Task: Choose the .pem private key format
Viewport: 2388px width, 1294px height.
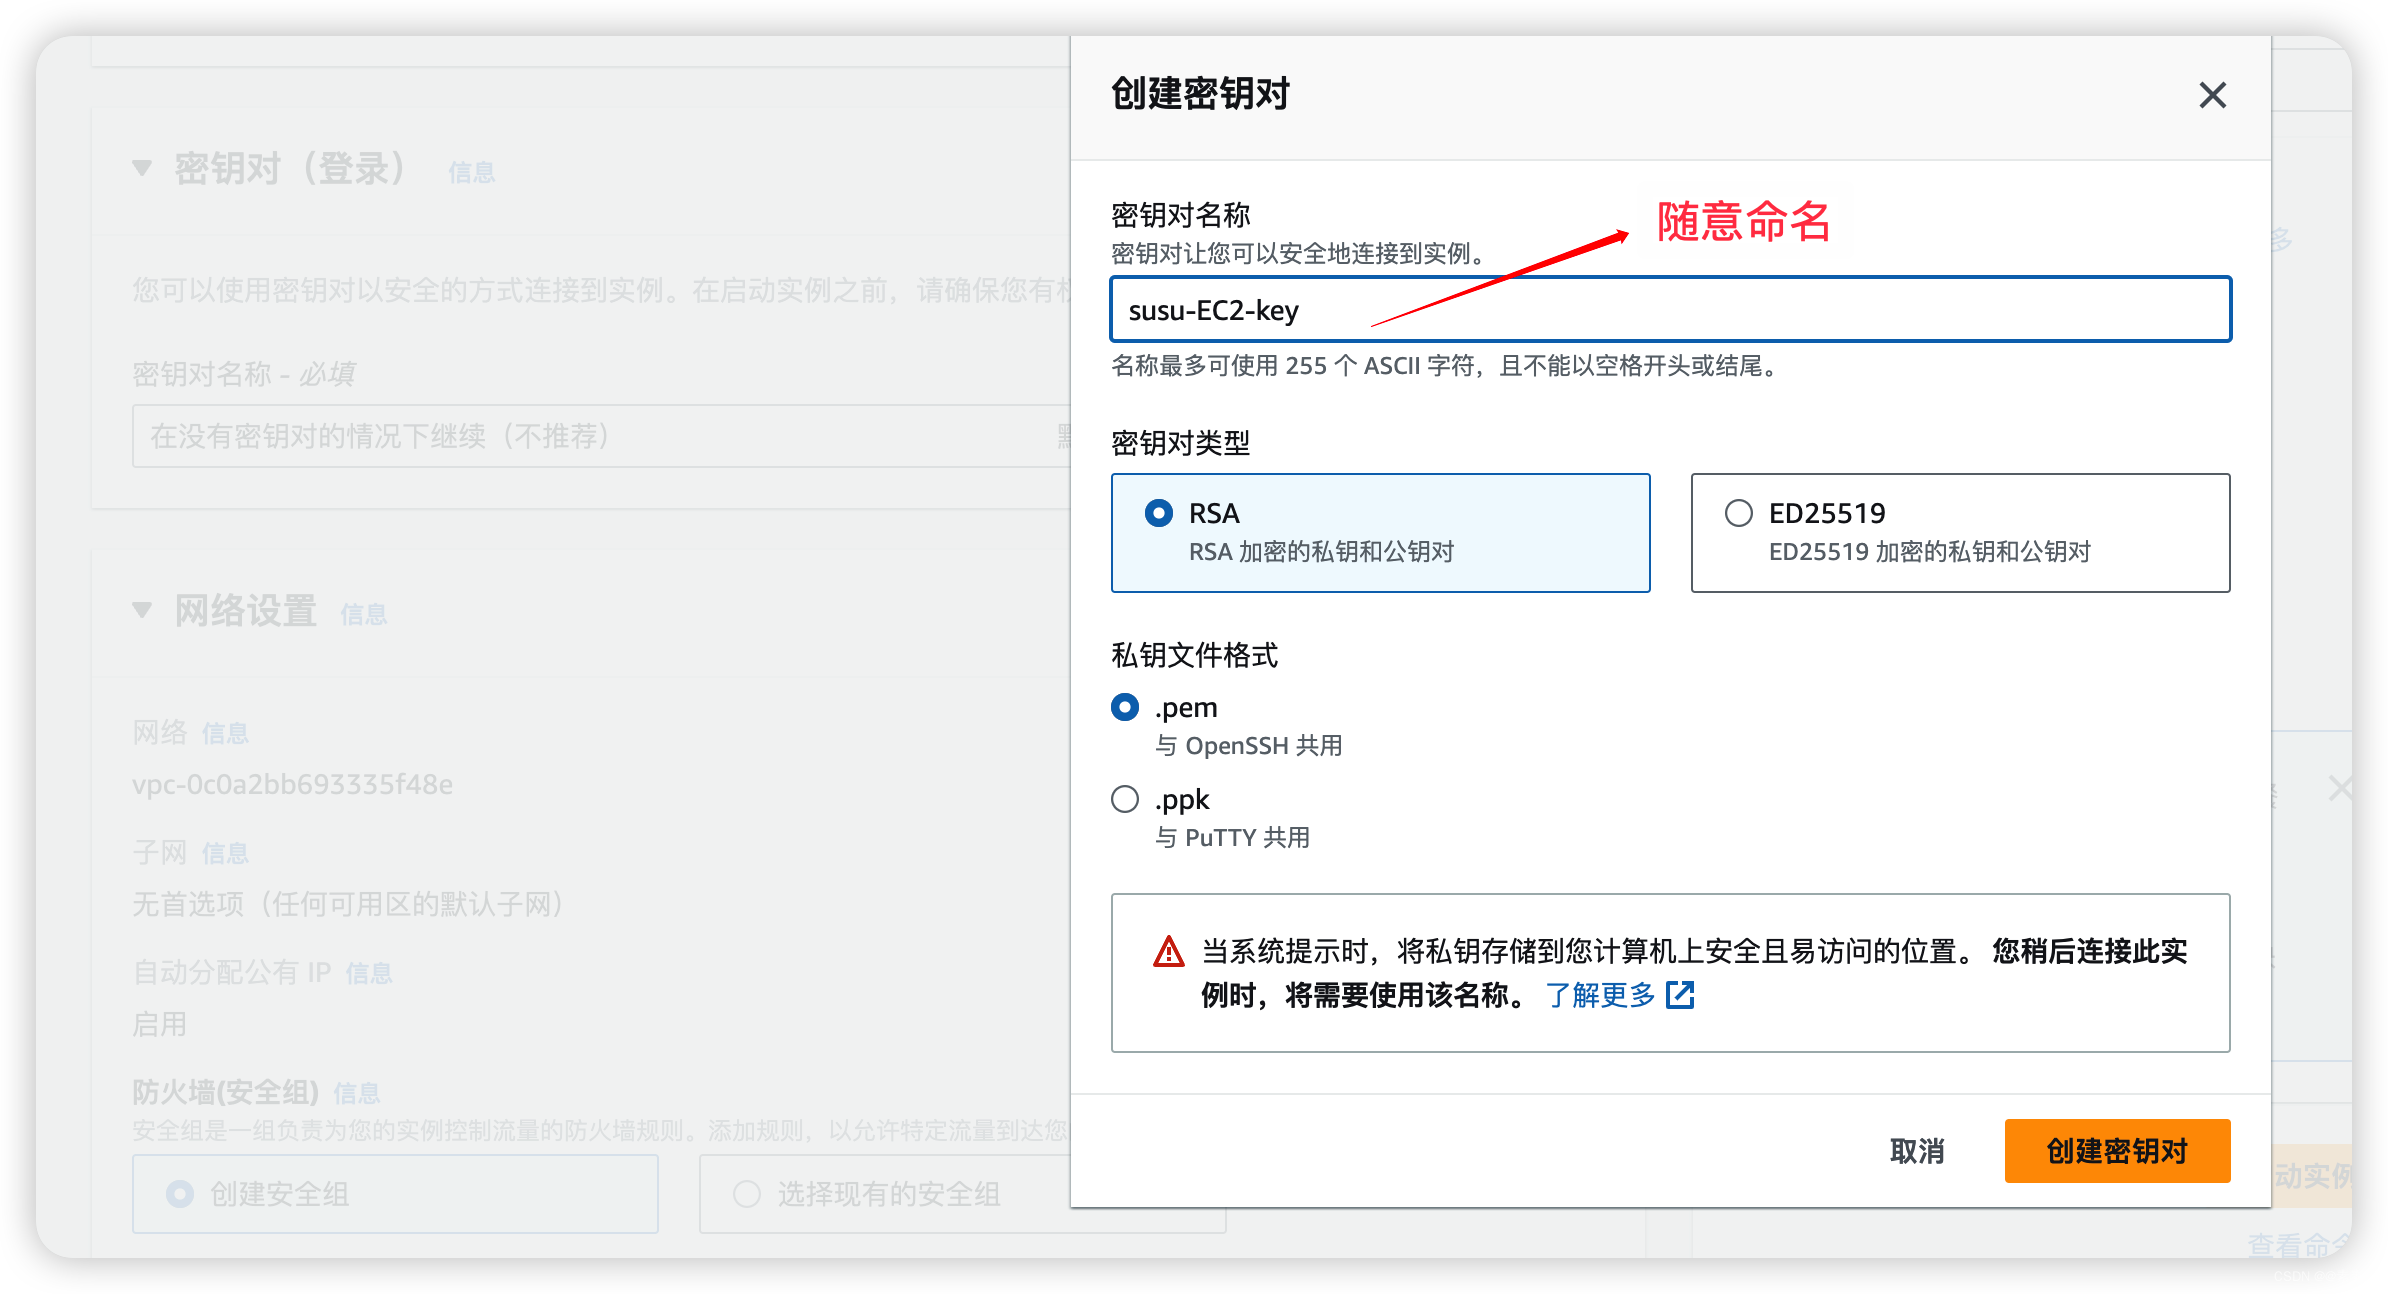Action: (x=1125, y=708)
